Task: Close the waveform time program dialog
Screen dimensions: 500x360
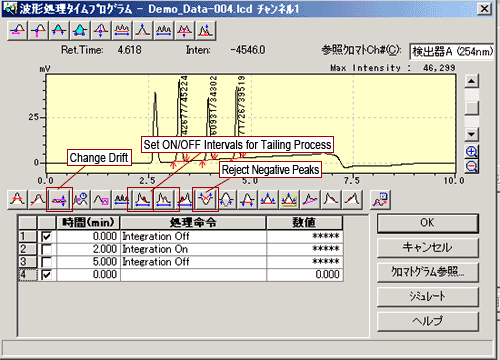Action: tap(484, 9)
